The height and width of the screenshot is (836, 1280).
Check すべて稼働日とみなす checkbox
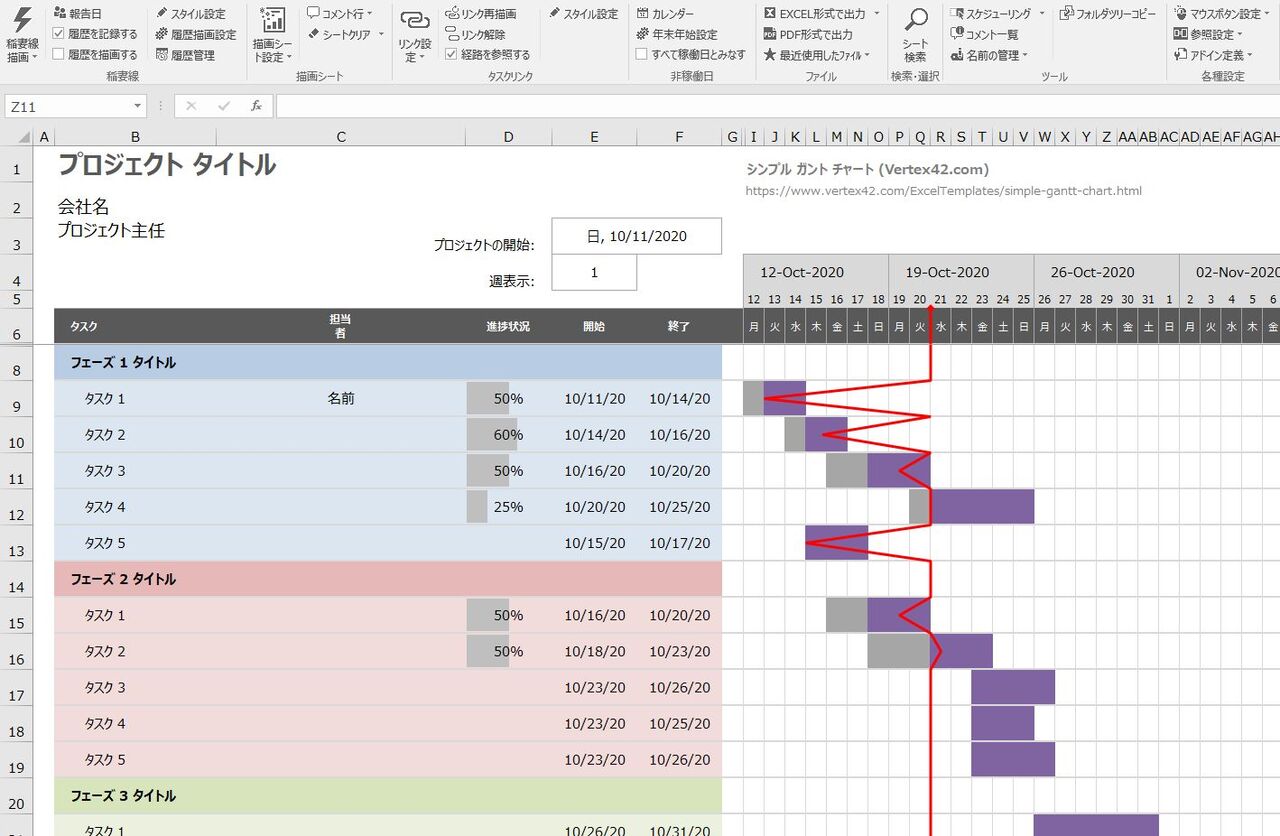pos(642,55)
